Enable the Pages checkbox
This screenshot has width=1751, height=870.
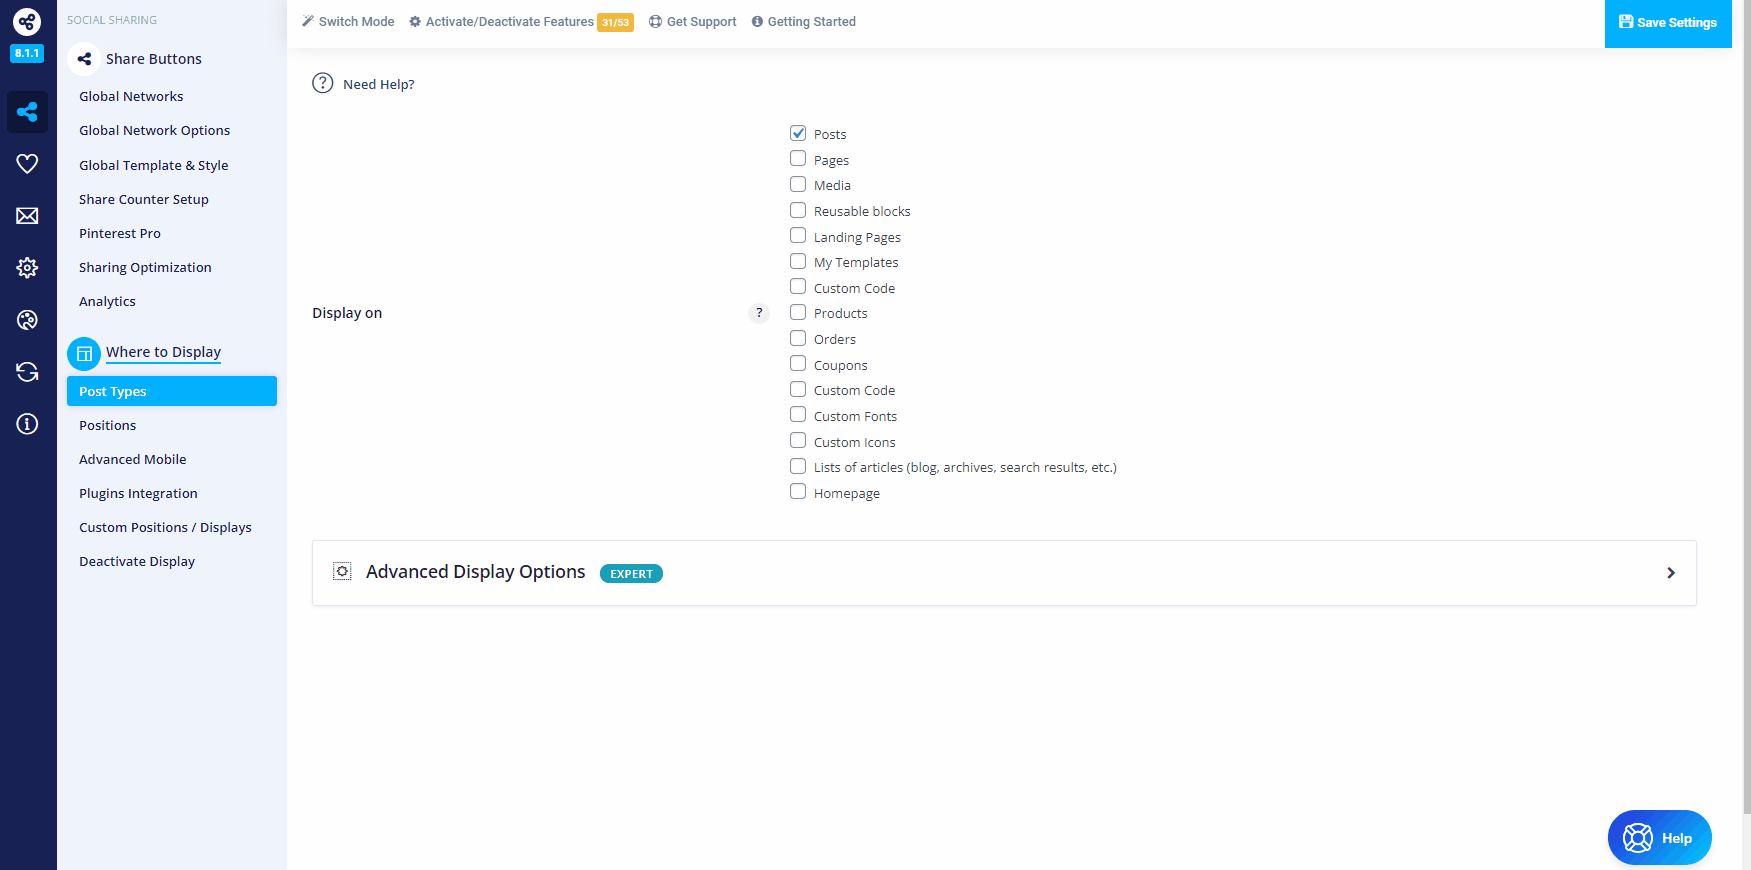[x=798, y=159]
